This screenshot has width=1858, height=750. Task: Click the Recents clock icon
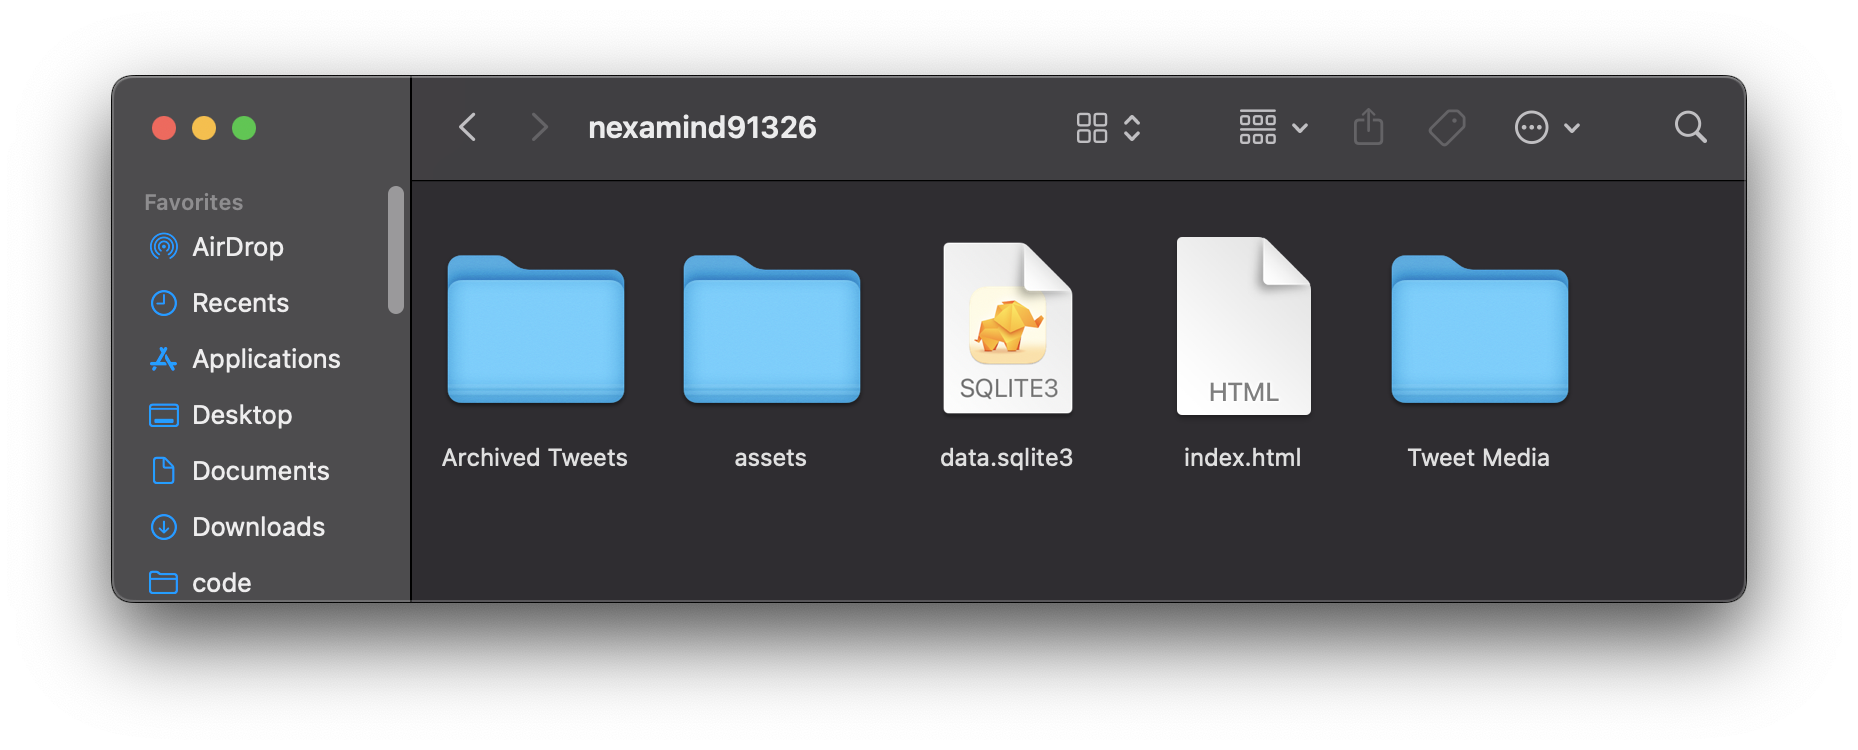pos(163,302)
